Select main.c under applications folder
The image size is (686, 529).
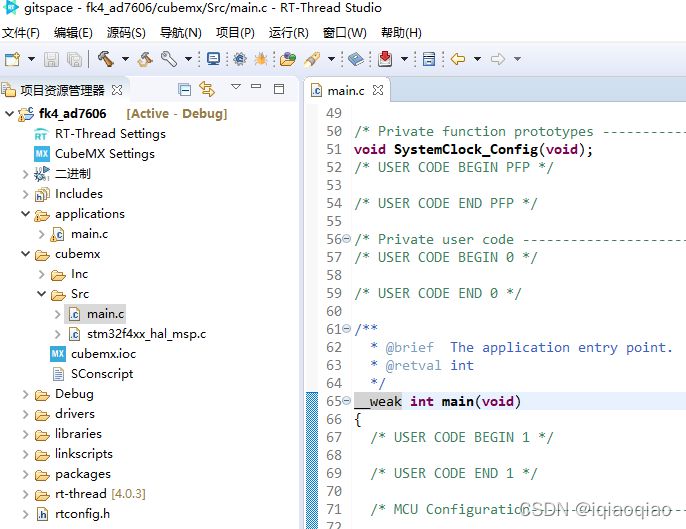point(89,235)
